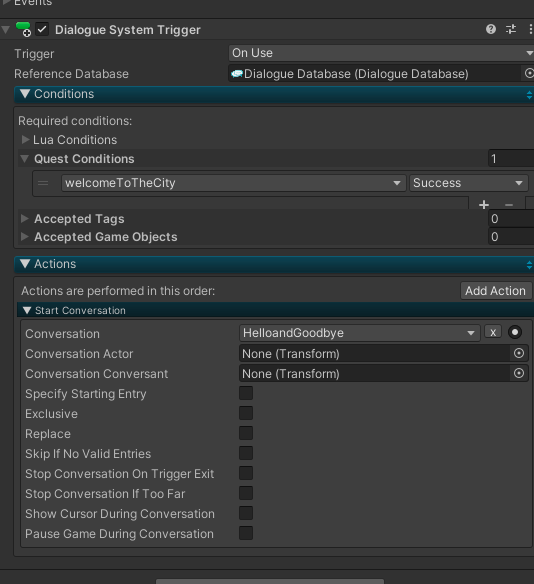
Task: Click the Reference Database label
Action: [x=71, y=74]
